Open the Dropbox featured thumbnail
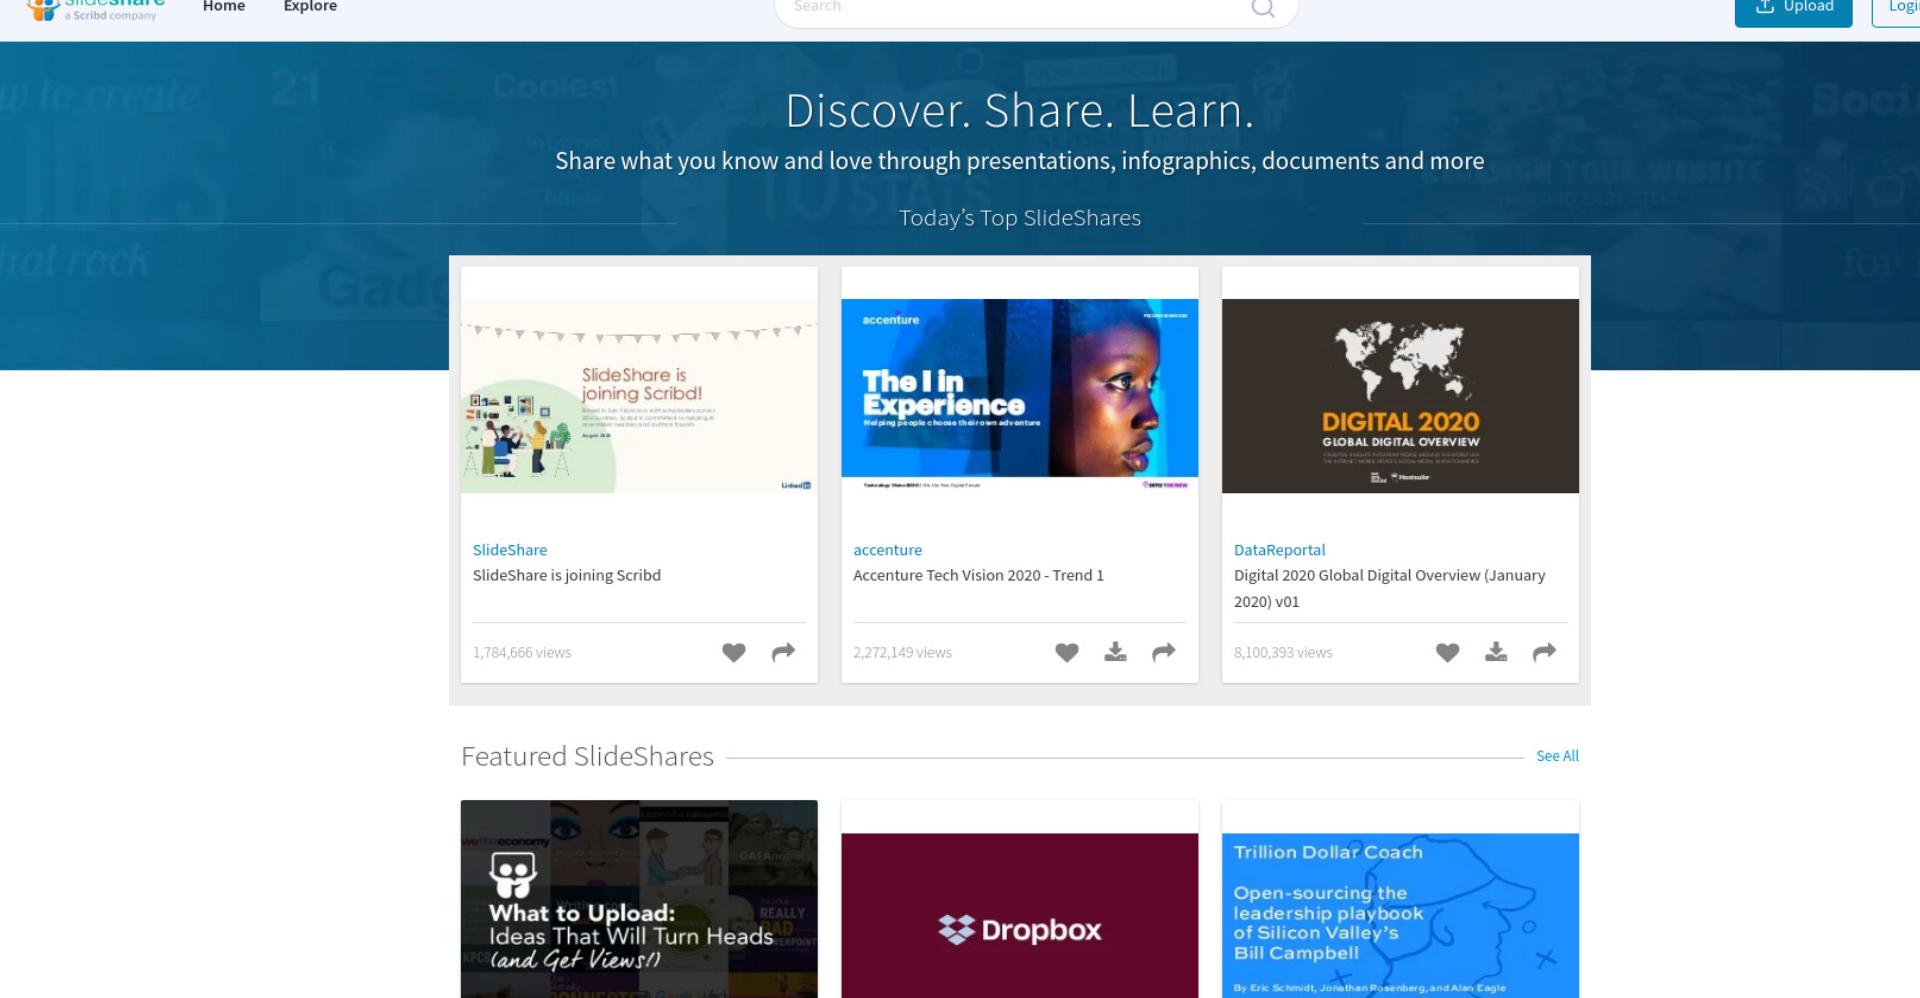The height and width of the screenshot is (998, 1920). (1020, 915)
